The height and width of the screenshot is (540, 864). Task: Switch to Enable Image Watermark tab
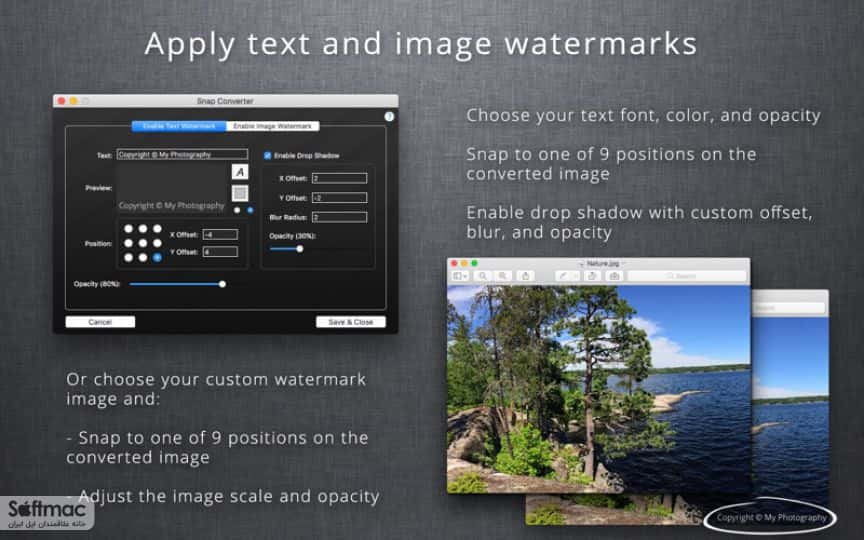click(272, 126)
